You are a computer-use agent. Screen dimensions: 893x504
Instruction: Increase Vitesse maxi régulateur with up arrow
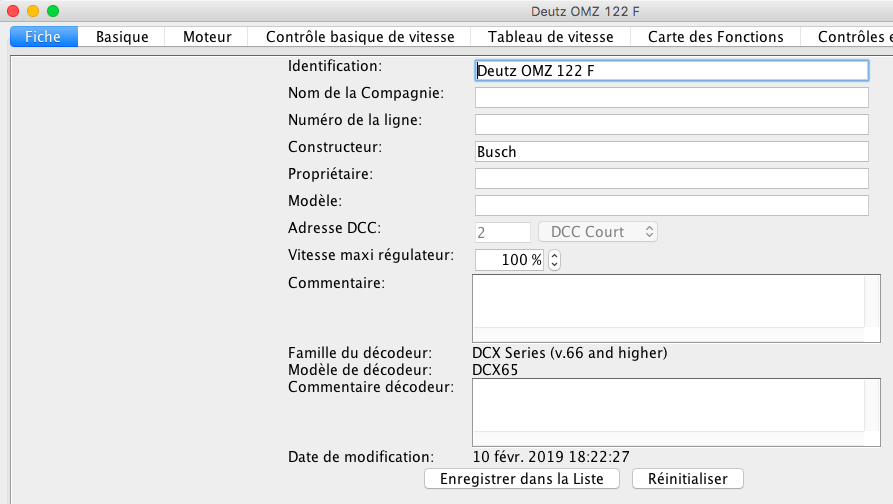tap(554, 255)
